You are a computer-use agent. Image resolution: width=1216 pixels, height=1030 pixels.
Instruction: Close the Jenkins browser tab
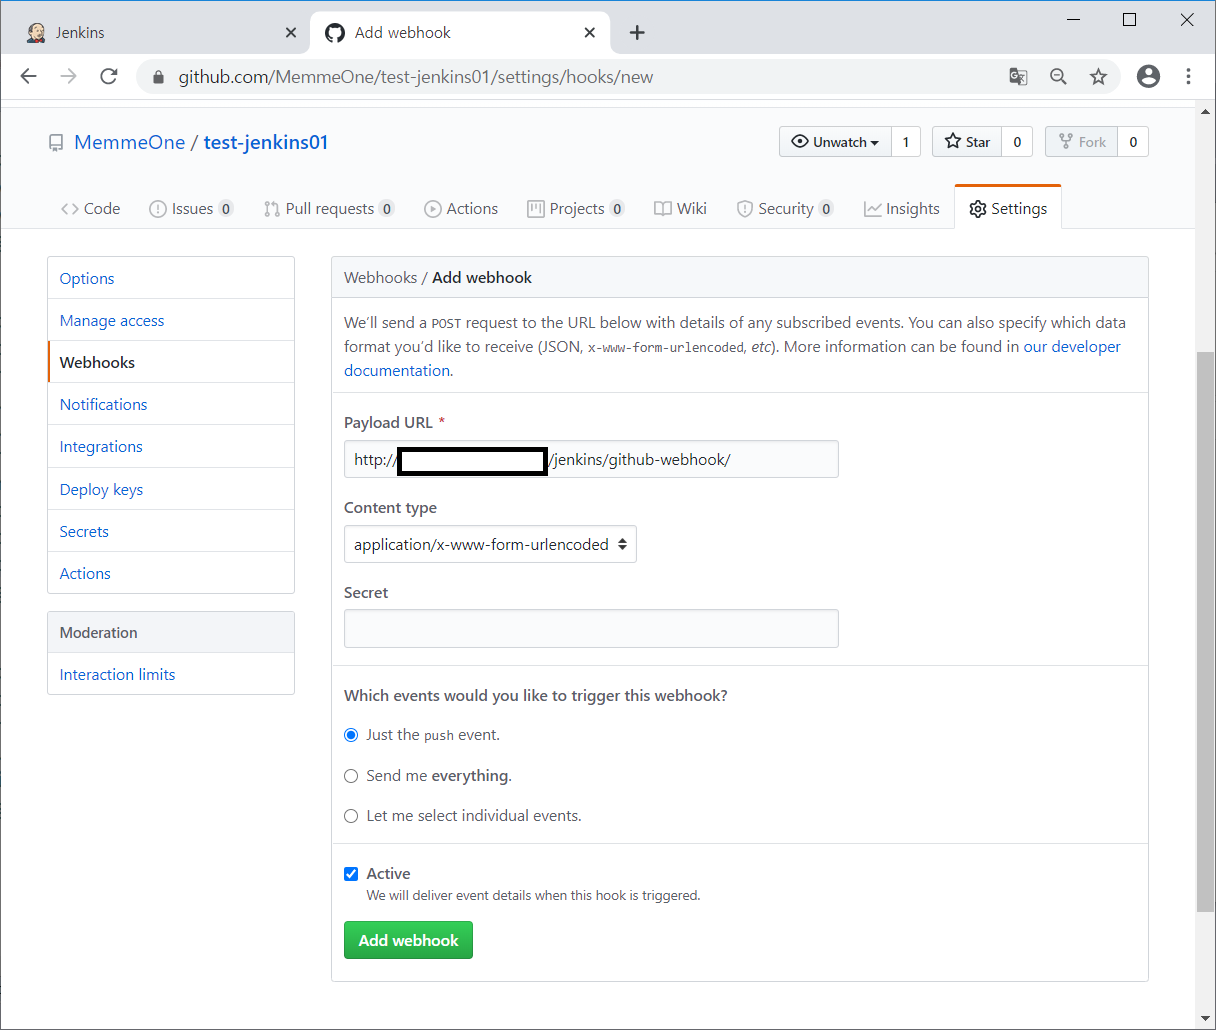(x=290, y=33)
